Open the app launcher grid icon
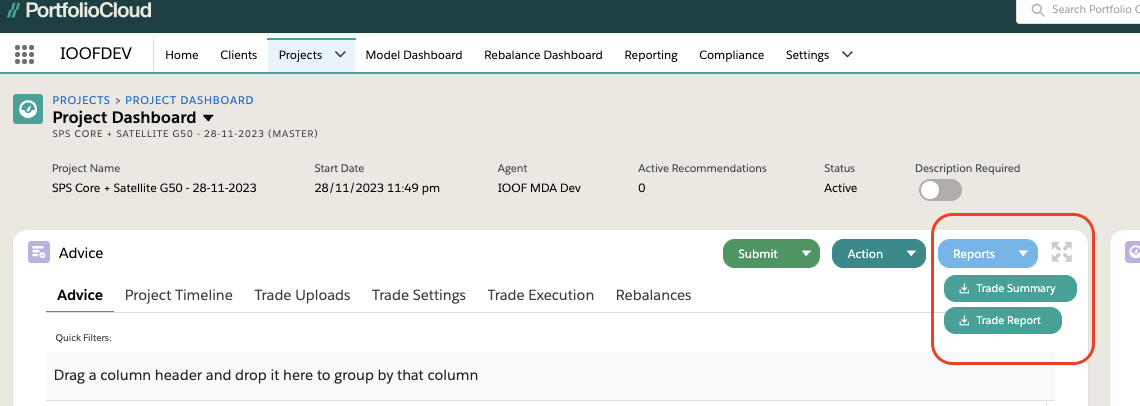 click(x=25, y=54)
